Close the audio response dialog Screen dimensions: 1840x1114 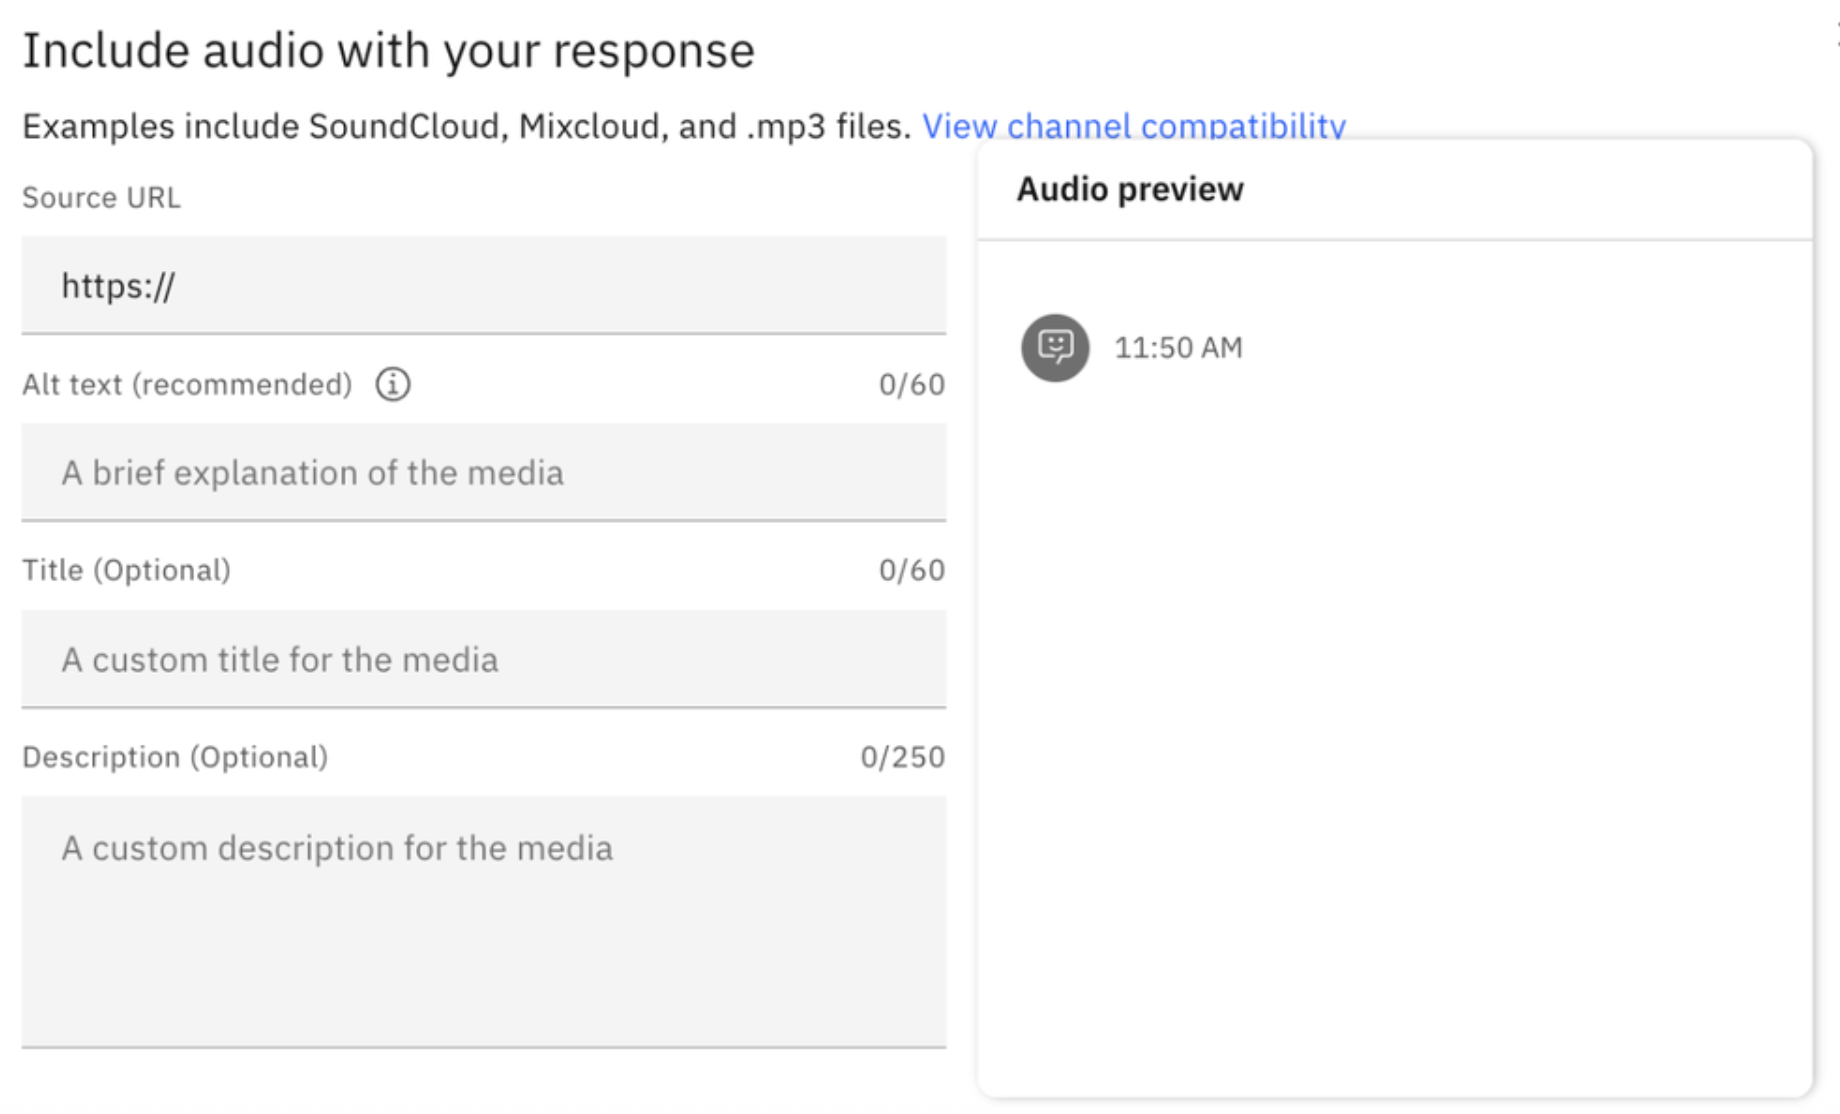click(1836, 36)
